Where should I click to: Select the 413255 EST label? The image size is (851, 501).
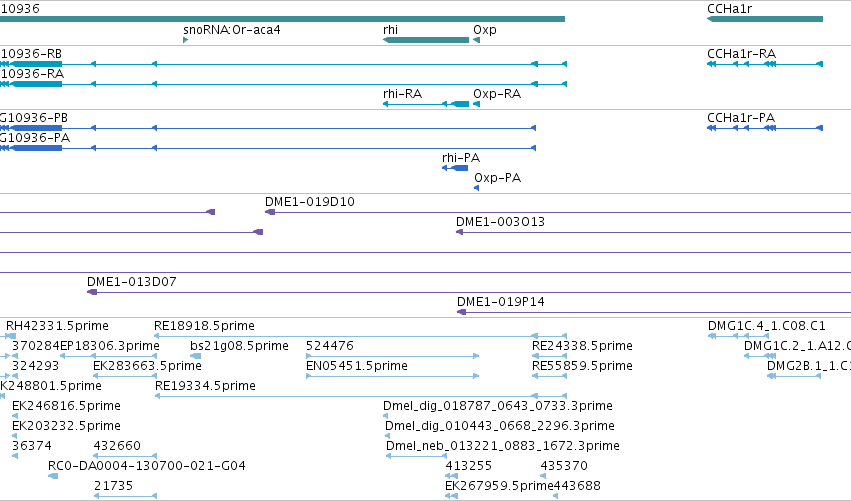[x=468, y=466]
